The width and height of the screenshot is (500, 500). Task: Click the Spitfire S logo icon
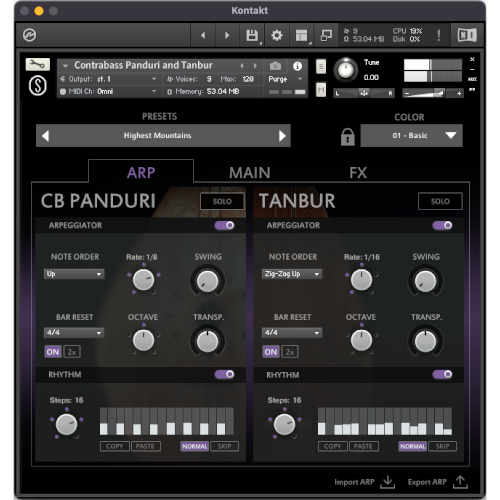(38, 86)
